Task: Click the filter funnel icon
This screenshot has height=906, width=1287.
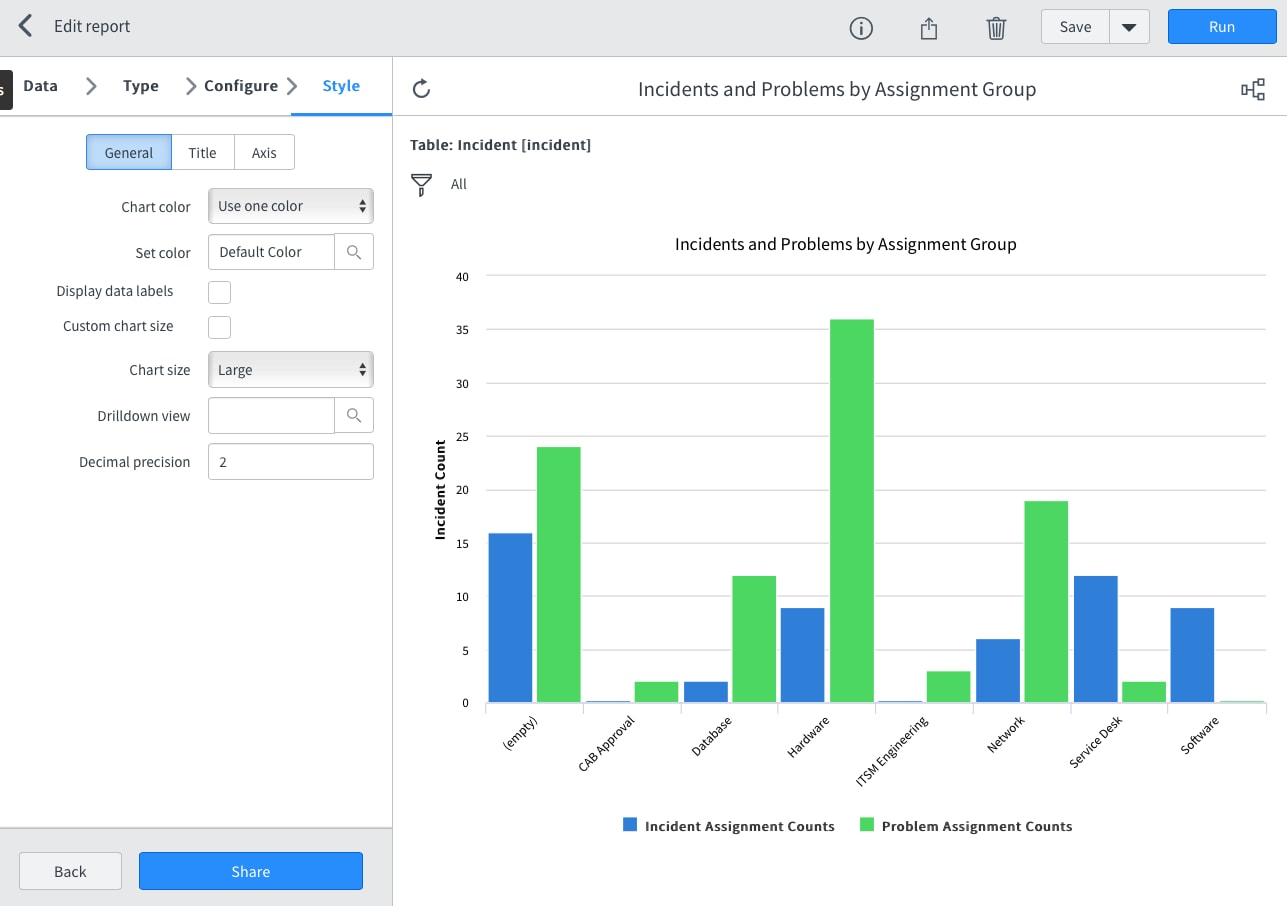Action: pos(422,184)
